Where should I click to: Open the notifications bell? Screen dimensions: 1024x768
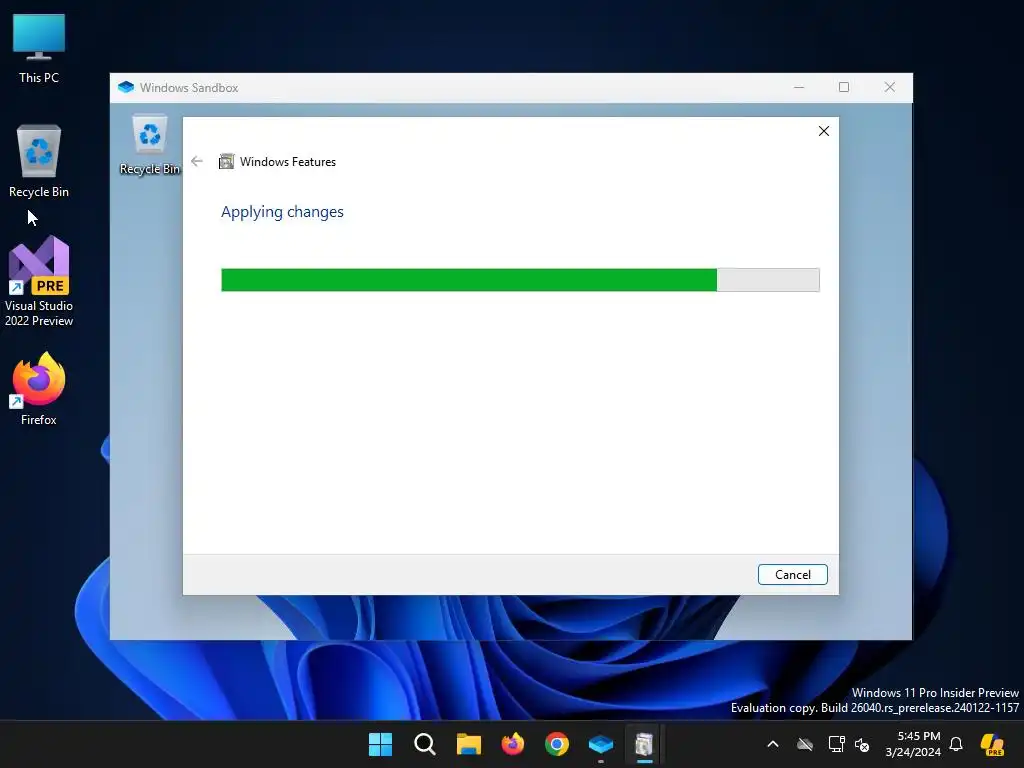tap(956, 744)
